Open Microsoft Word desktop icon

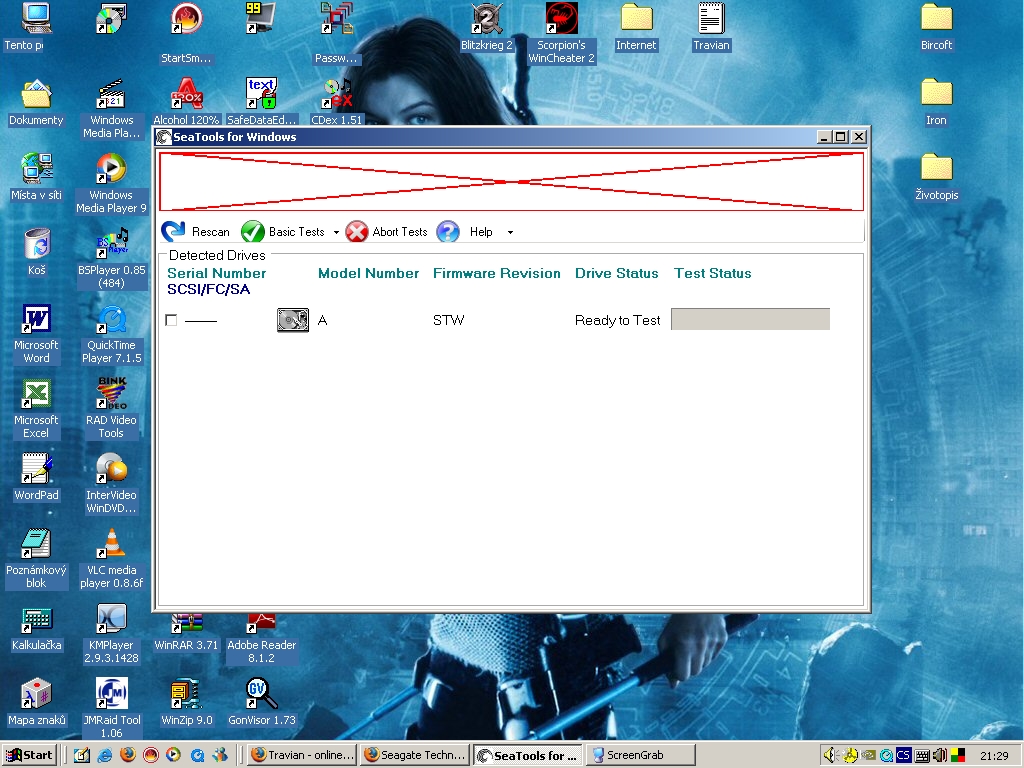[x=37, y=319]
